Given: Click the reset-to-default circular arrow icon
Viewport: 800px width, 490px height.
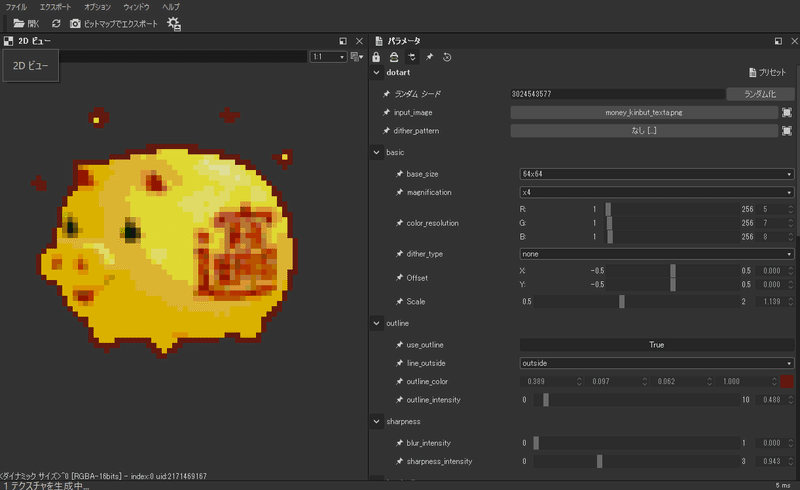Looking at the screenshot, I should [x=447, y=57].
